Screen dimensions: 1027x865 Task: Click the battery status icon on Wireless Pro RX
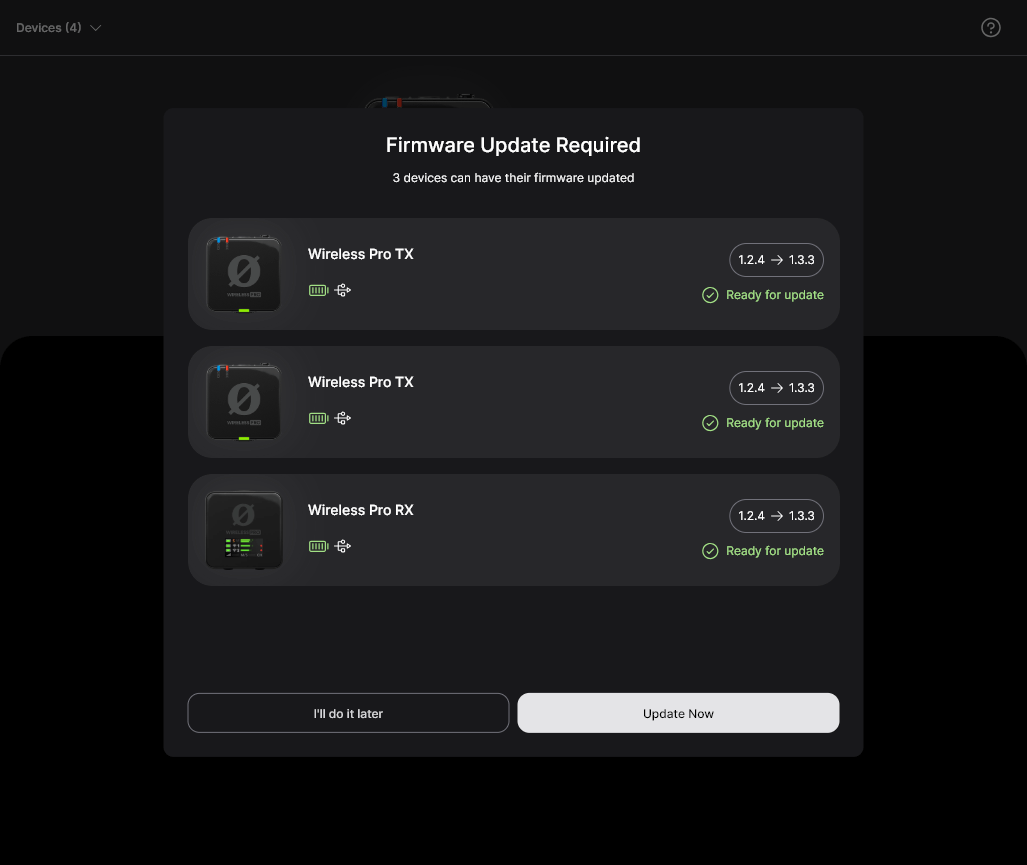(x=318, y=546)
